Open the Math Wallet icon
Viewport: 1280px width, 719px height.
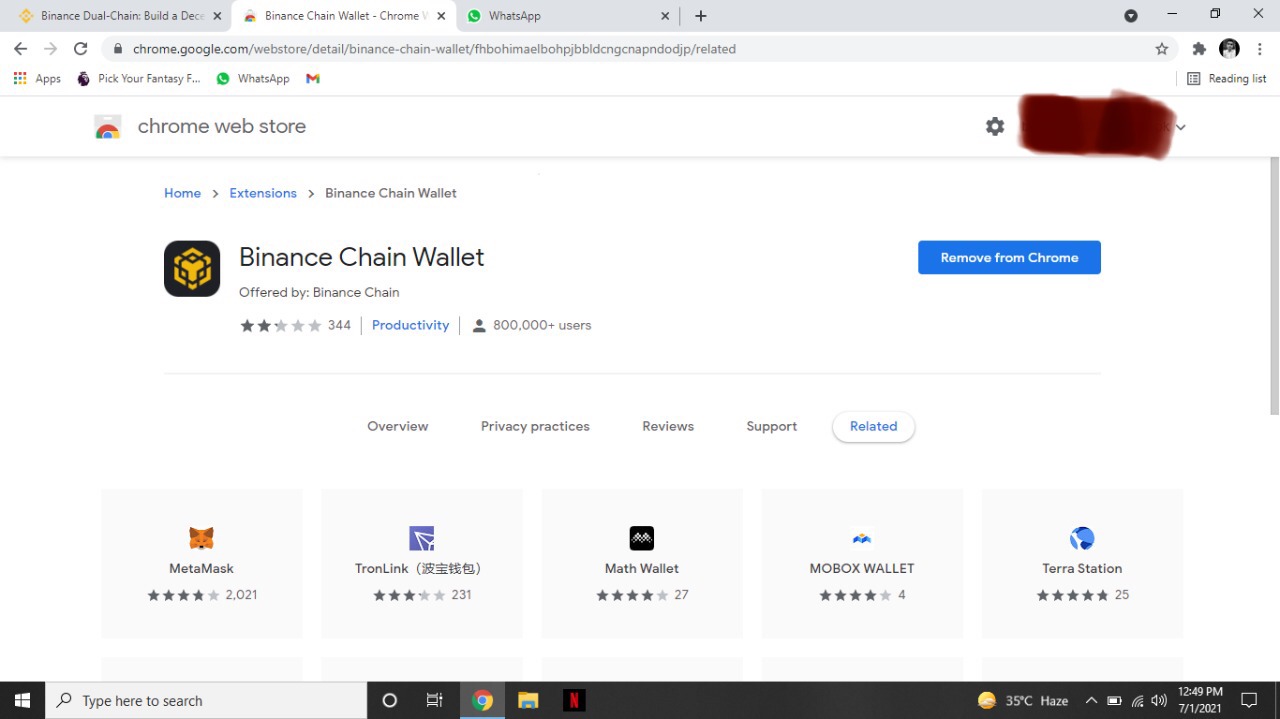[x=641, y=538]
